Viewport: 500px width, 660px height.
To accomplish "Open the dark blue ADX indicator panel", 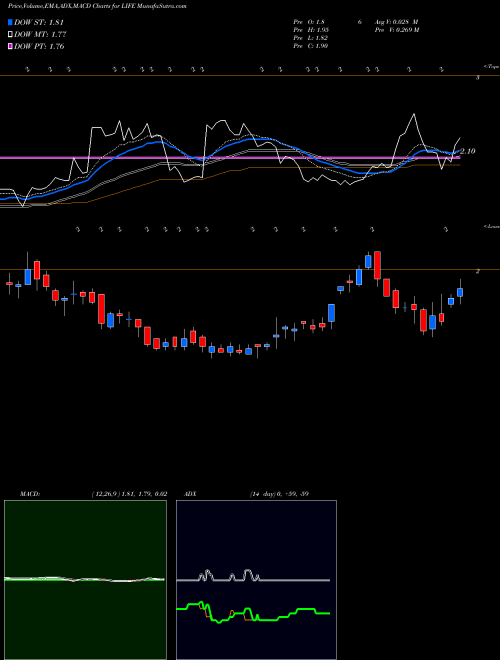I will click(256, 580).
